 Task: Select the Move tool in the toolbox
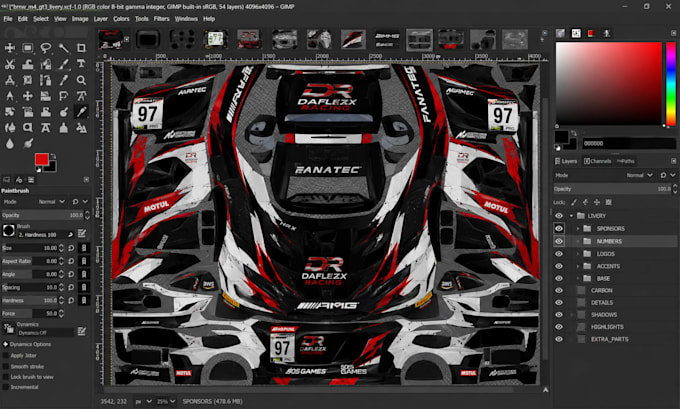[x=10, y=48]
